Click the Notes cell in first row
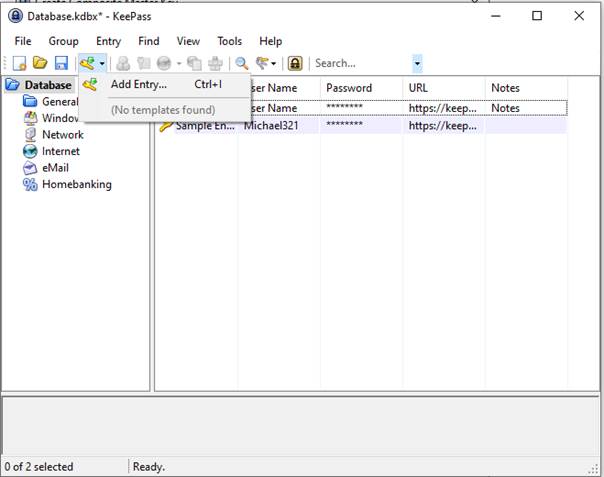 (505, 108)
